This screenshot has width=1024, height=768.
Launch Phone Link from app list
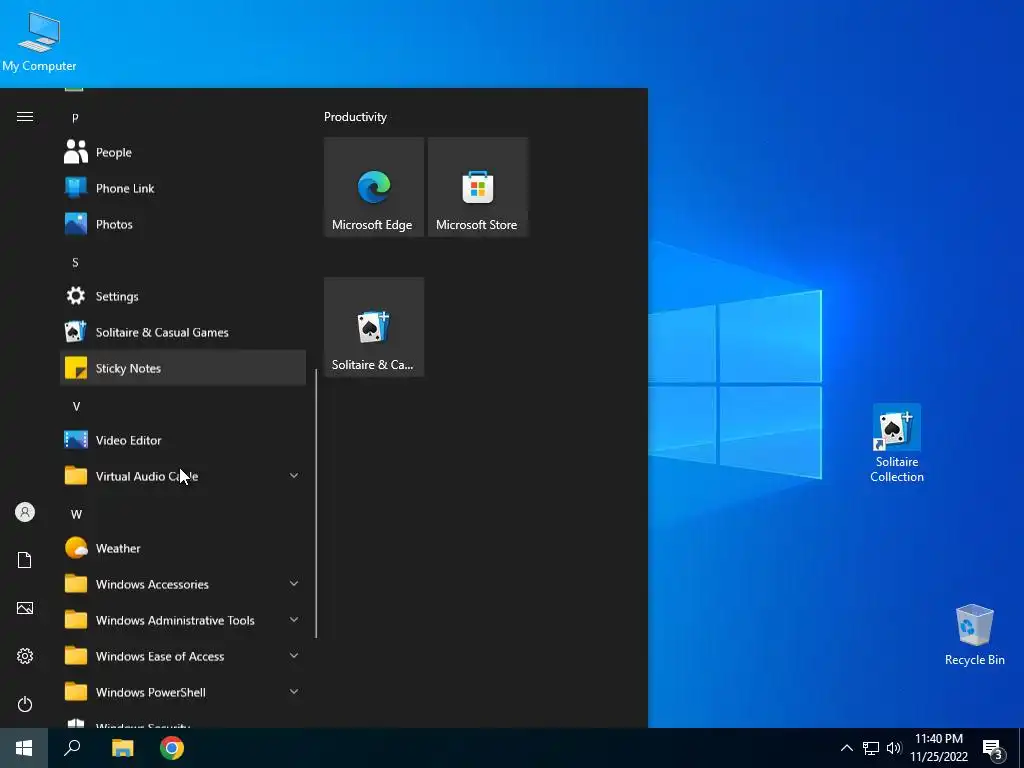click(x=182, y=188)
